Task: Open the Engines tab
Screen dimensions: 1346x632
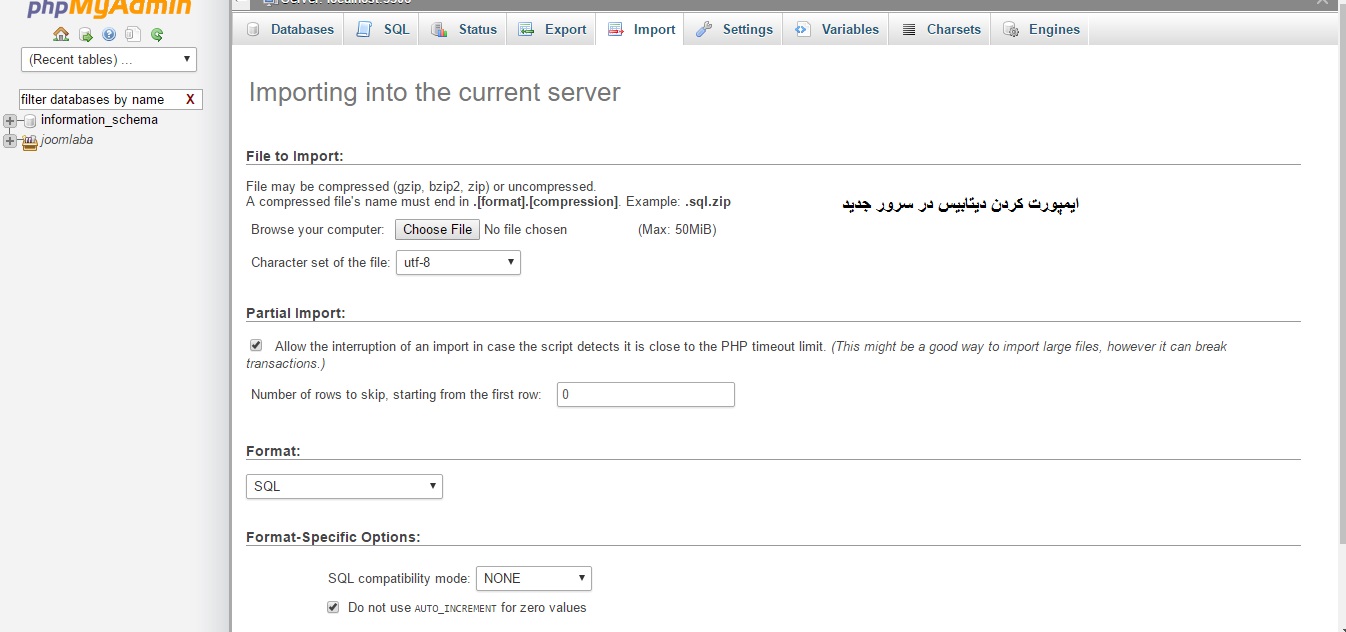Action: coord(1040,29)
